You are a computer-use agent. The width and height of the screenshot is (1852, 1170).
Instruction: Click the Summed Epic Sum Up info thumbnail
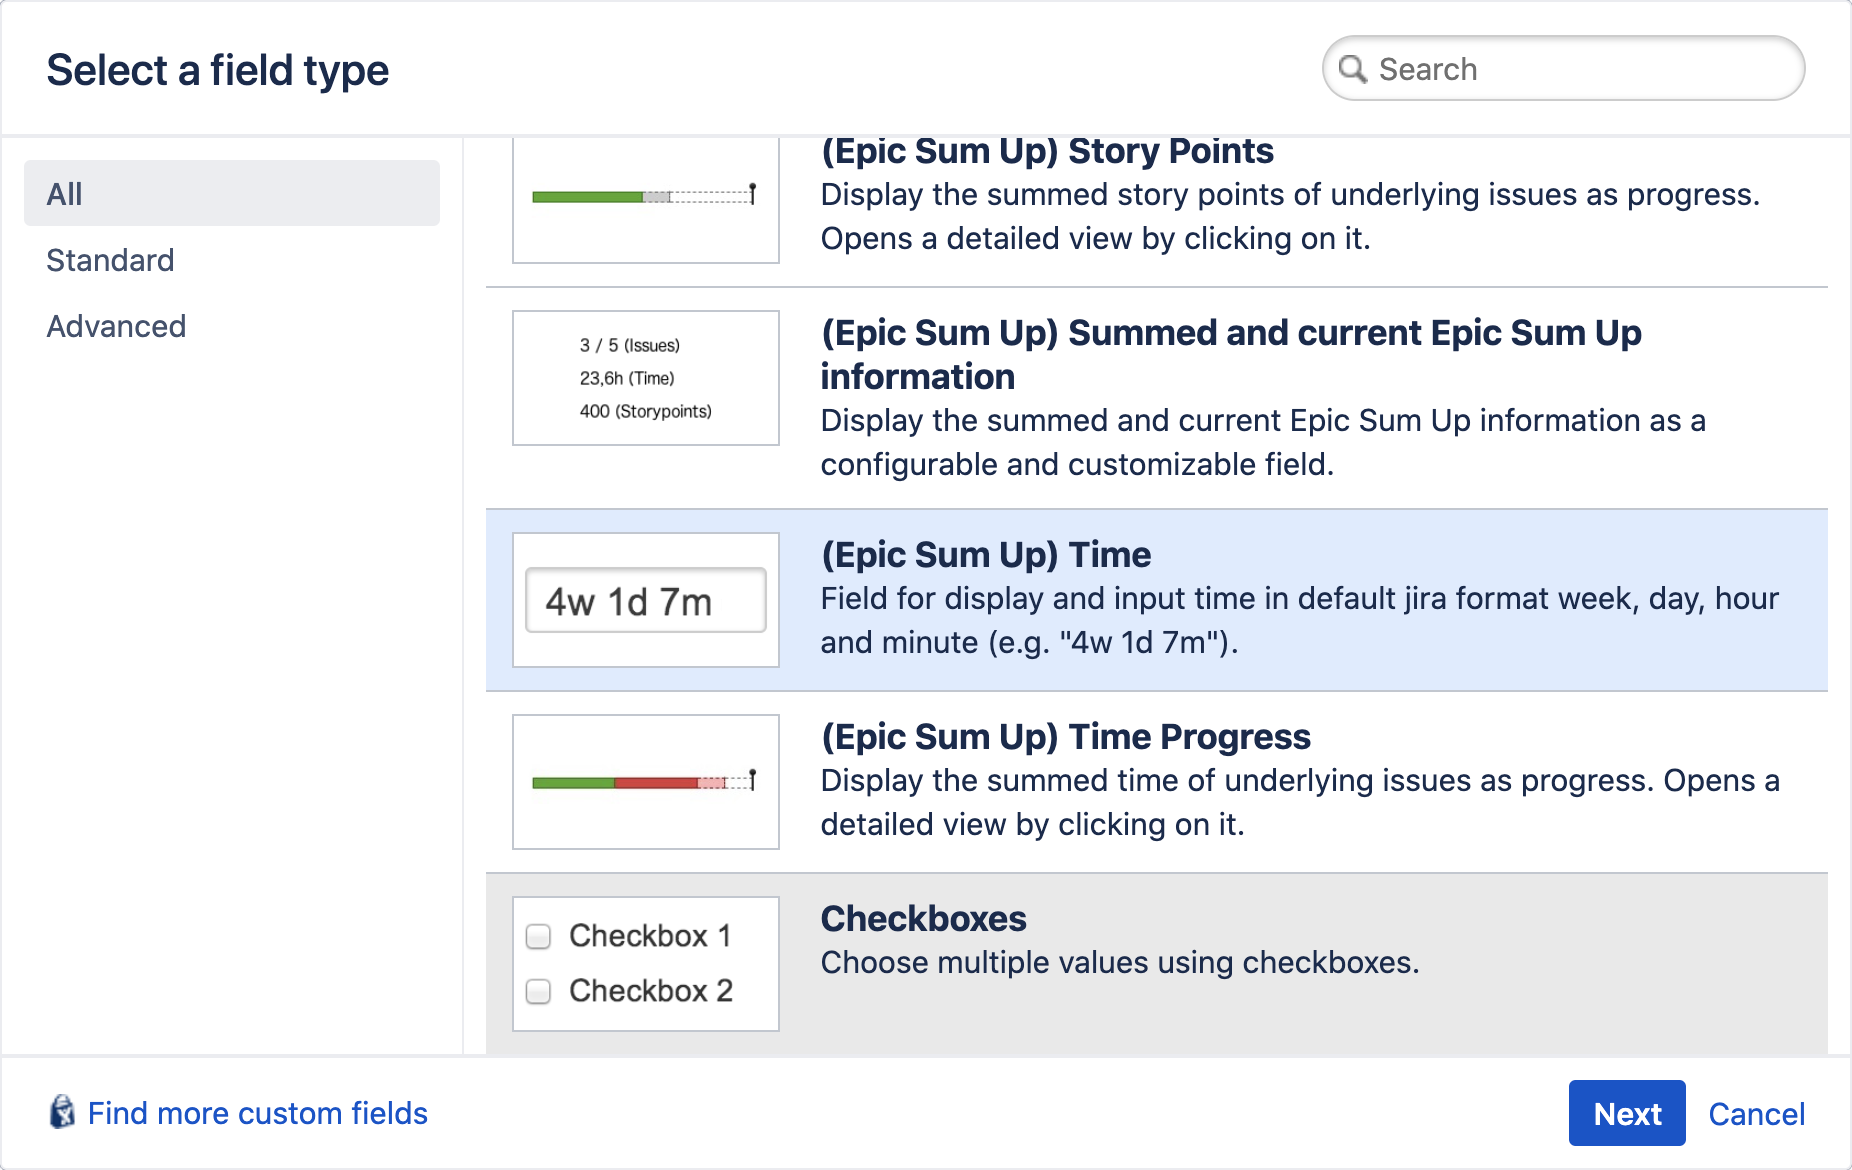[x=645, y=378]
